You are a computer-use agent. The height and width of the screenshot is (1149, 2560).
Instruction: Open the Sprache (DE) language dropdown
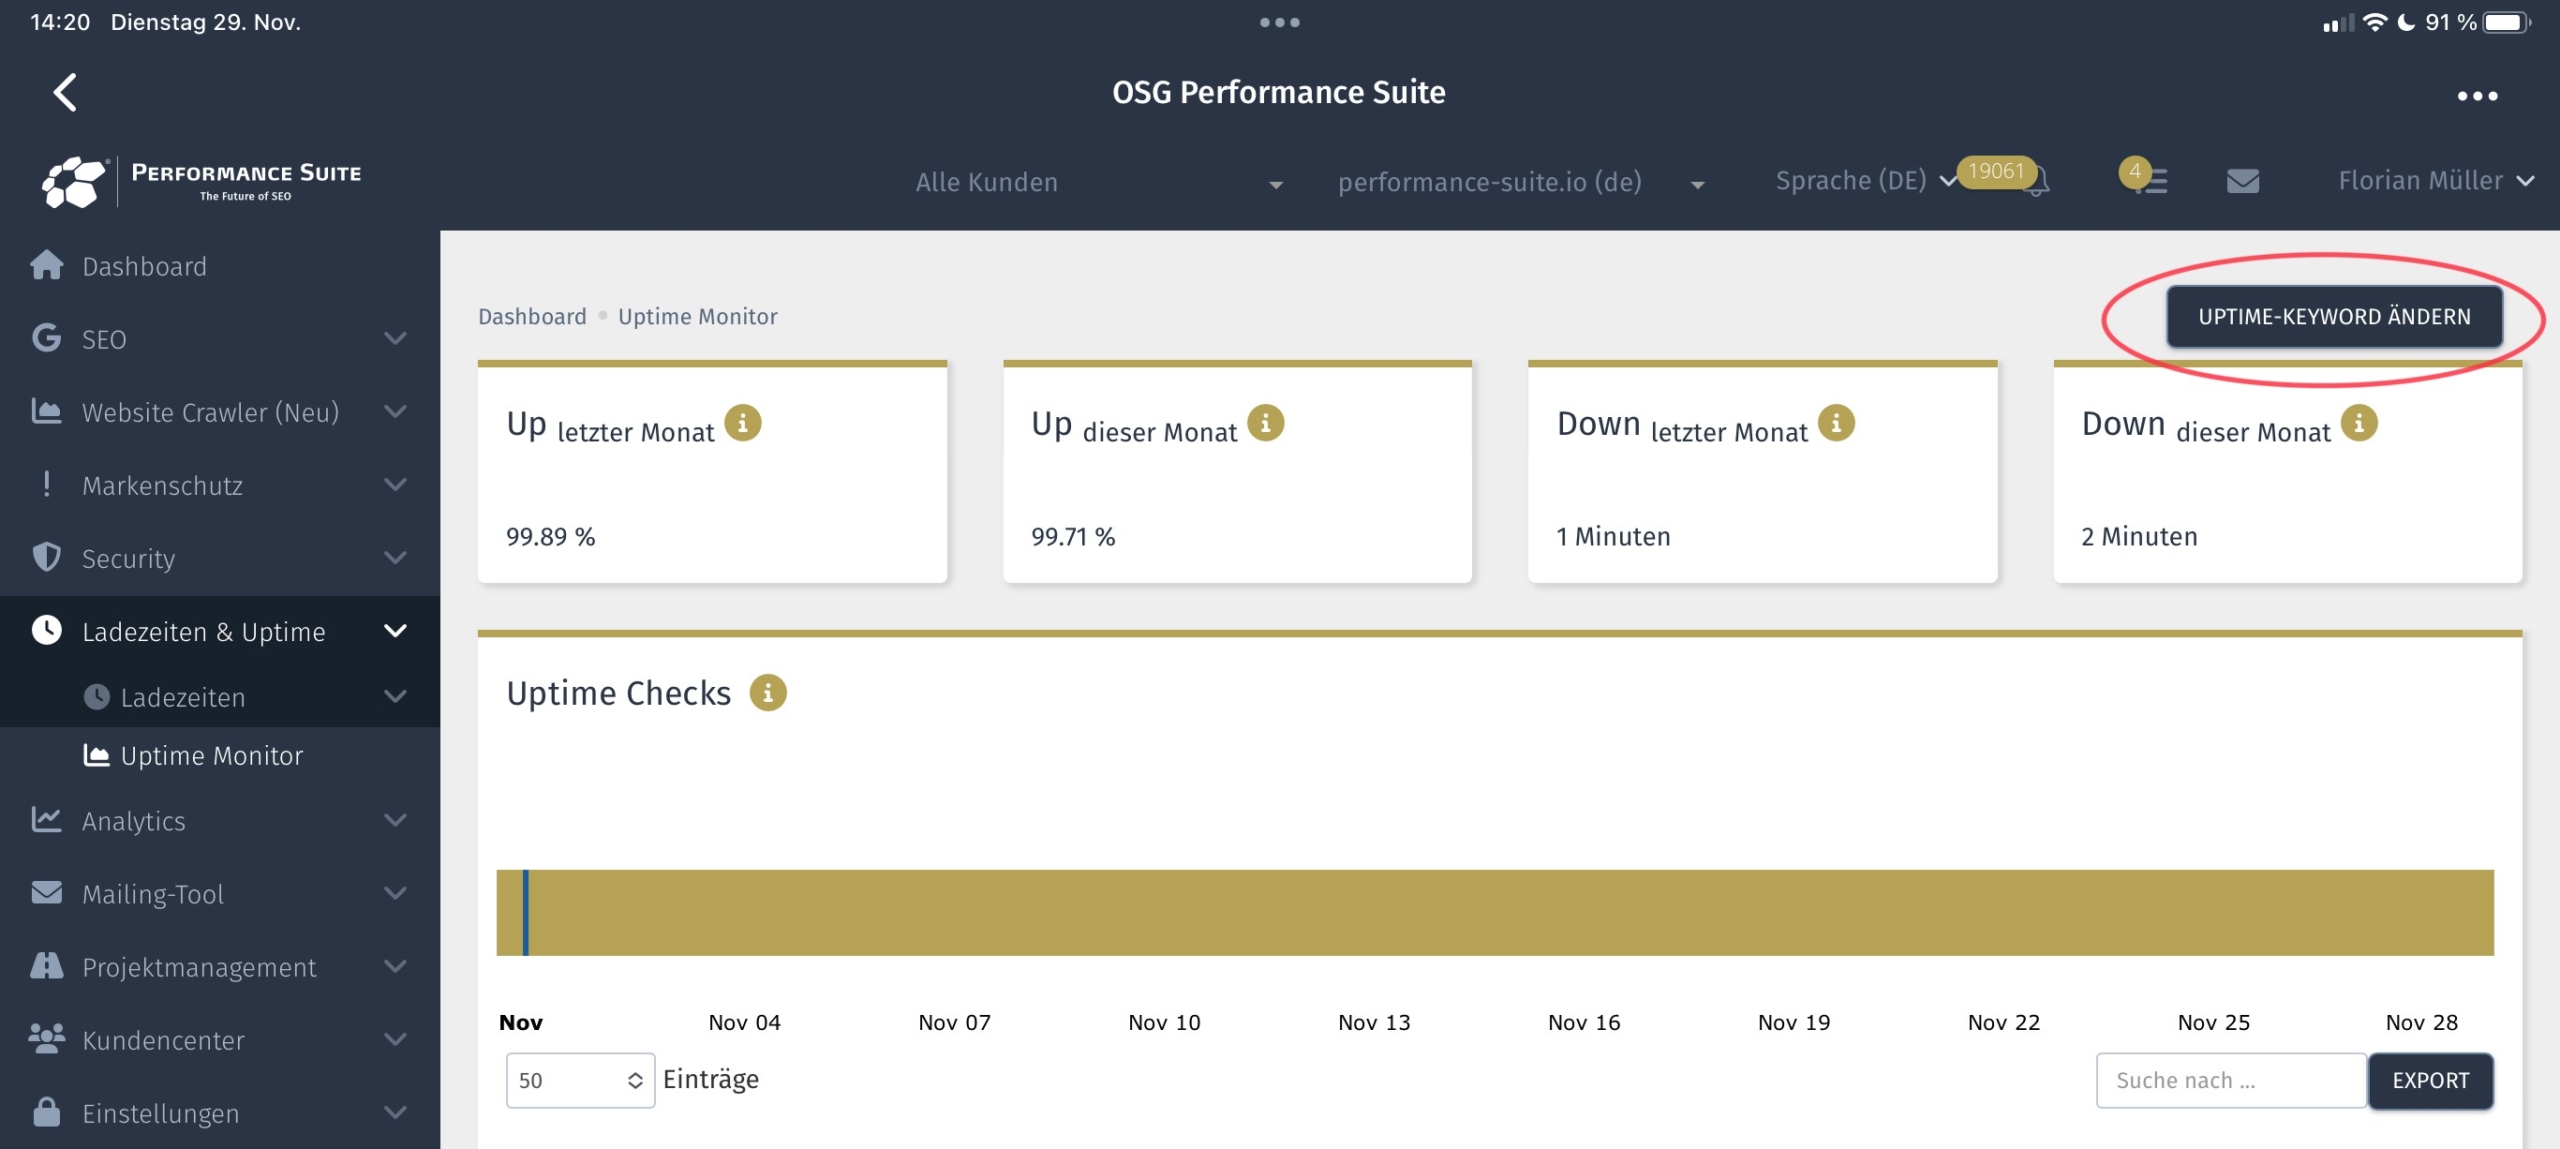coord(1865,181)
